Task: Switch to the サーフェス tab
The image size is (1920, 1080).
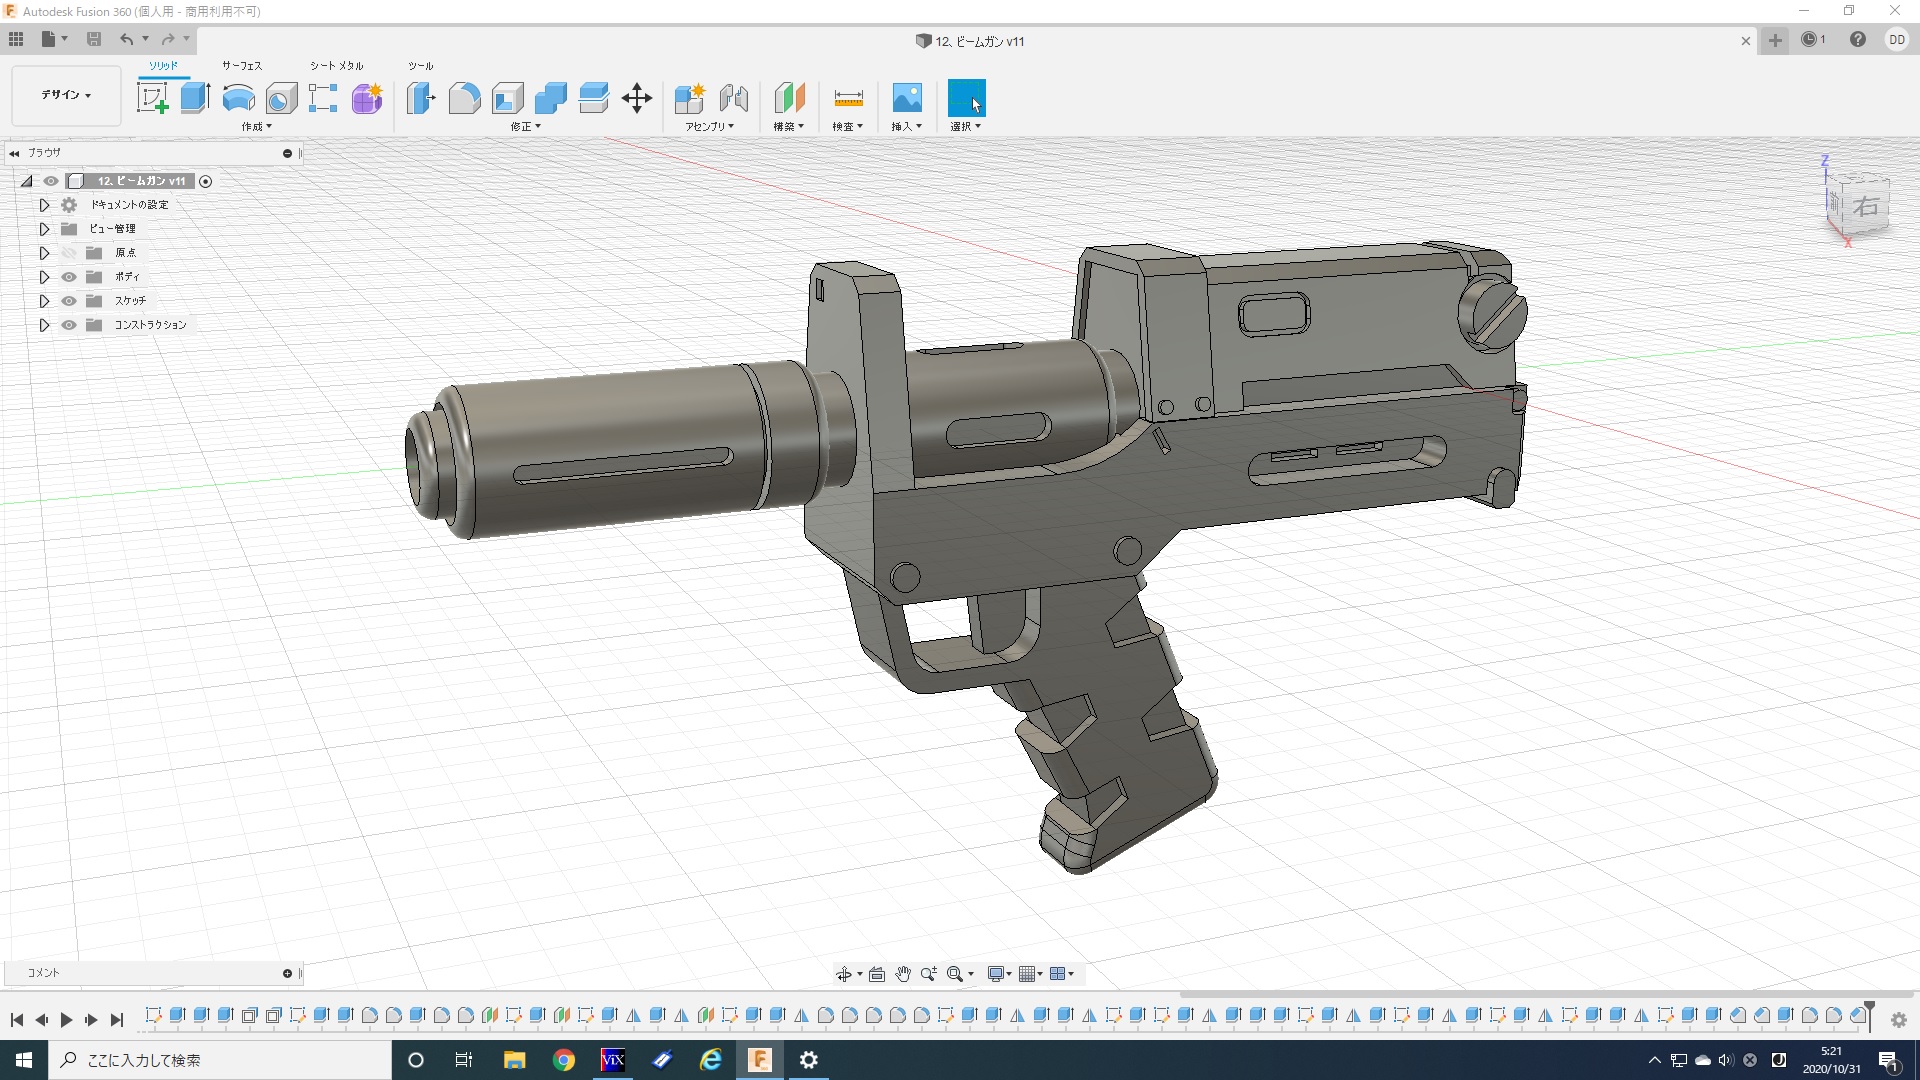Action: click(x=241, y=66)
